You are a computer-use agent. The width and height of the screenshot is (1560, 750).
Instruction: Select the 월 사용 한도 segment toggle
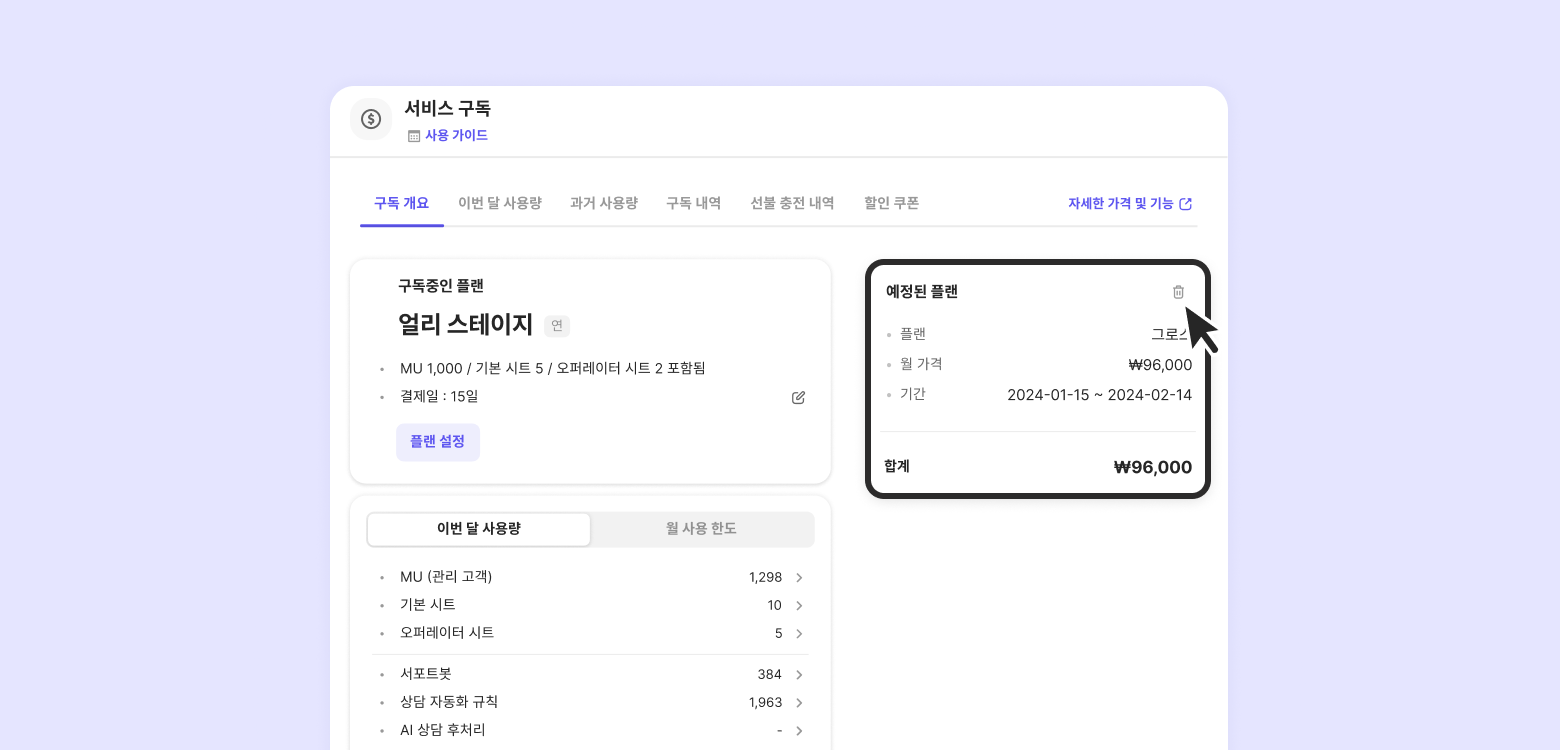tap(701, 529)
